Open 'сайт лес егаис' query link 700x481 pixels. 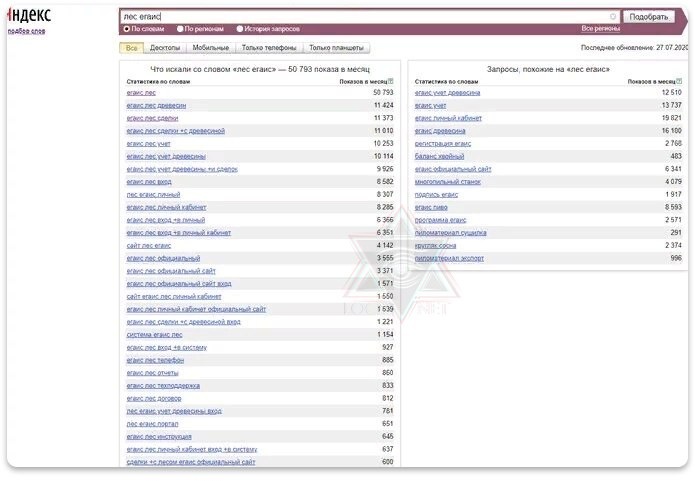point(149,246)
